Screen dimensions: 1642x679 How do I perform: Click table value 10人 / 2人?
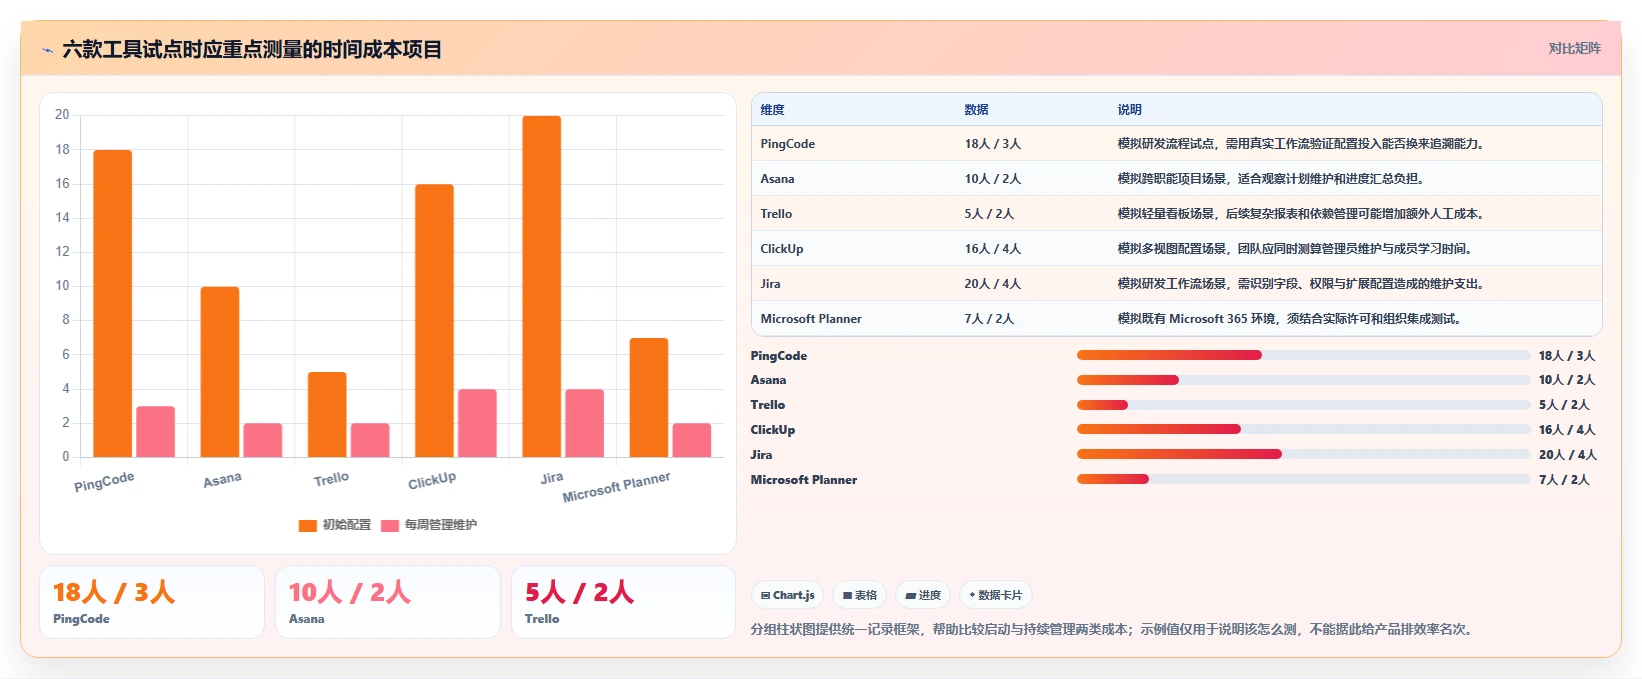[x=993, y=179]
